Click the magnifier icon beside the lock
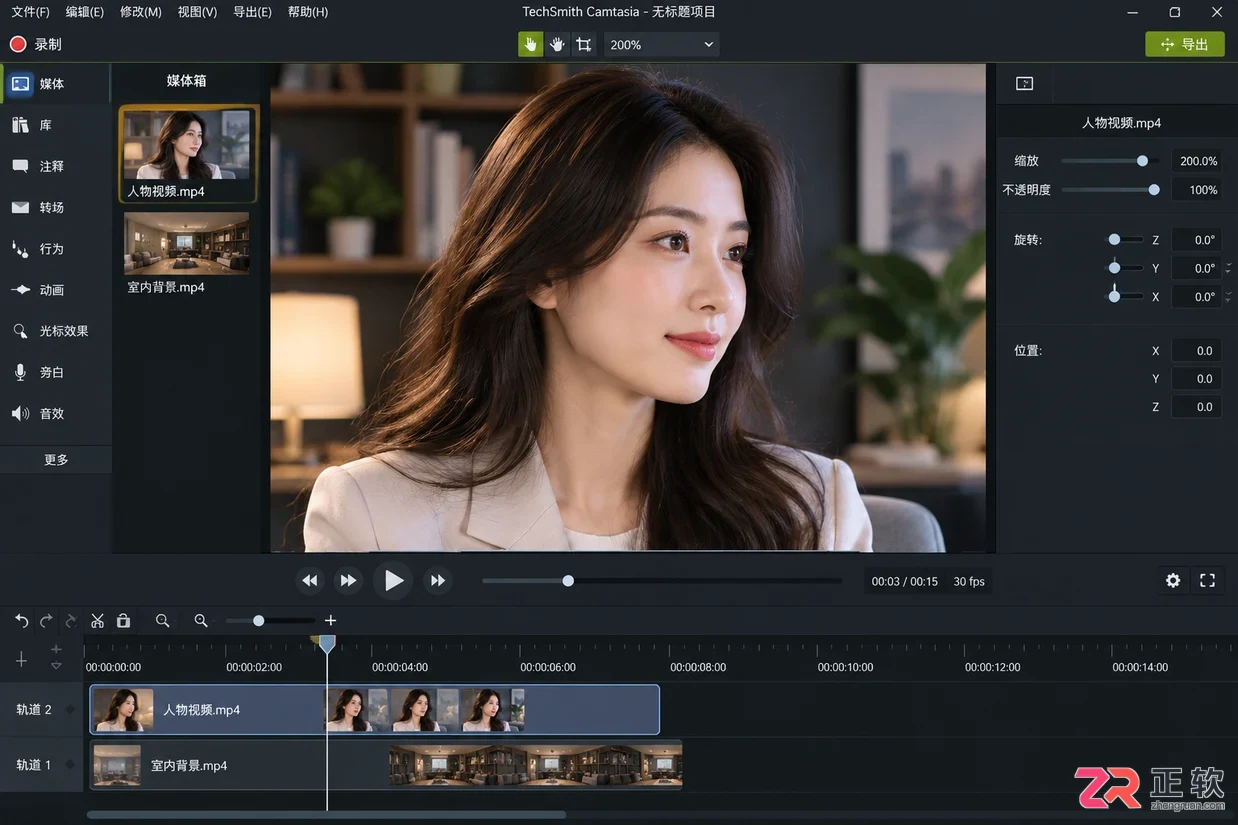Viewport: 1238px width, 825px height. (x=162, y=621)
